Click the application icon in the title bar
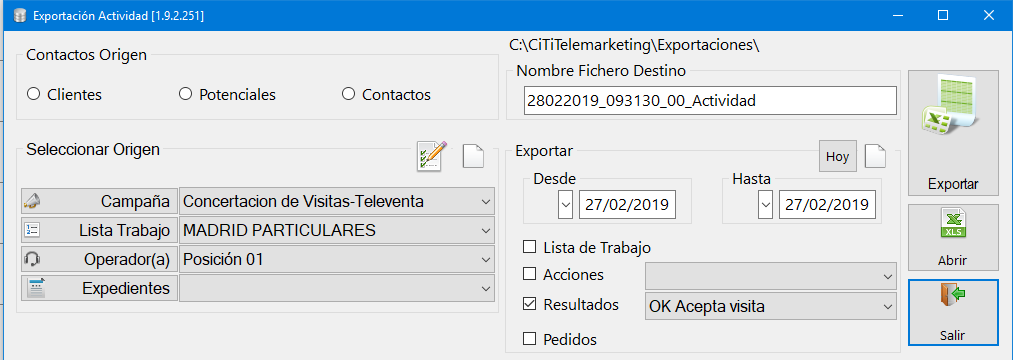The image size is (1013, 360). (x=19, y=16)
